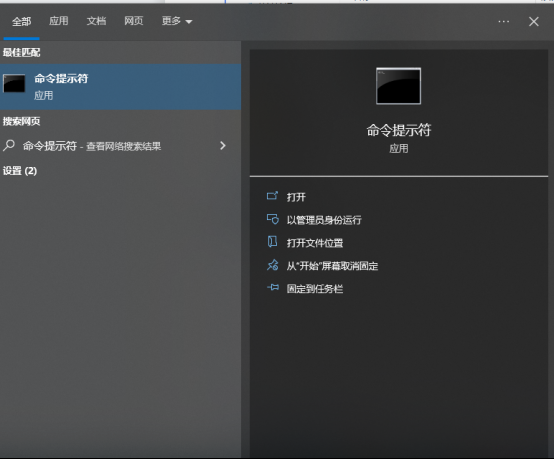
Task: Open the three-dots options menu
Action: [503, 22]
